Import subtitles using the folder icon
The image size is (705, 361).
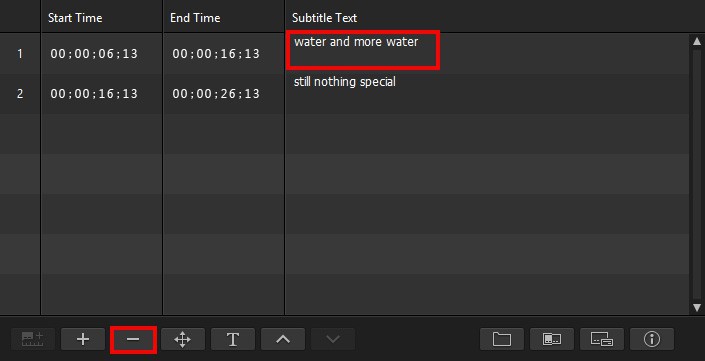tap(502, 339)
